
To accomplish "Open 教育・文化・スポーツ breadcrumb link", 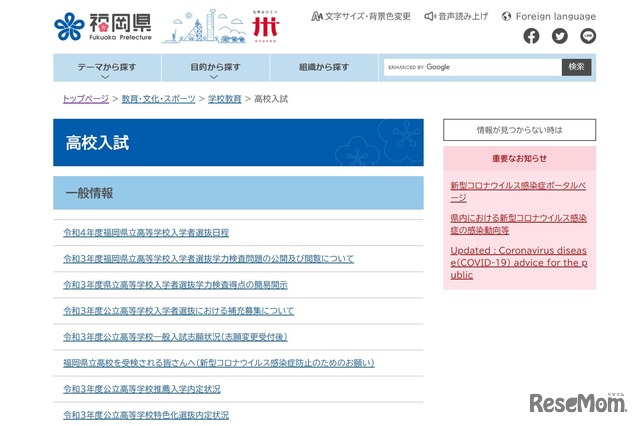I will (159, 99).
